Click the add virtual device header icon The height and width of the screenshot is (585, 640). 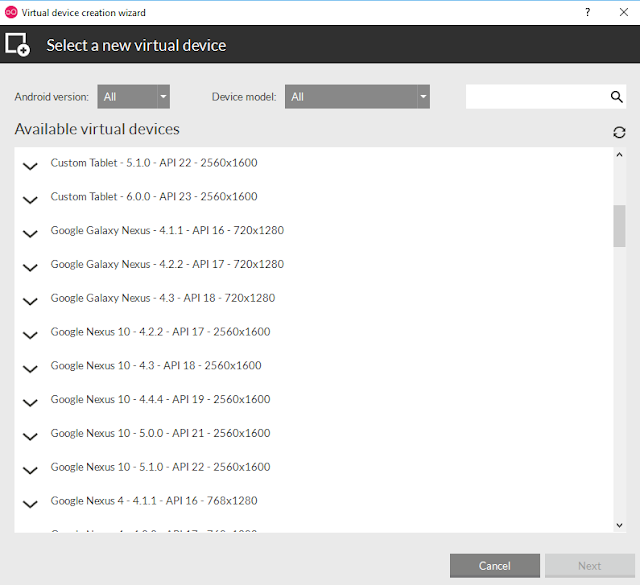17,44
